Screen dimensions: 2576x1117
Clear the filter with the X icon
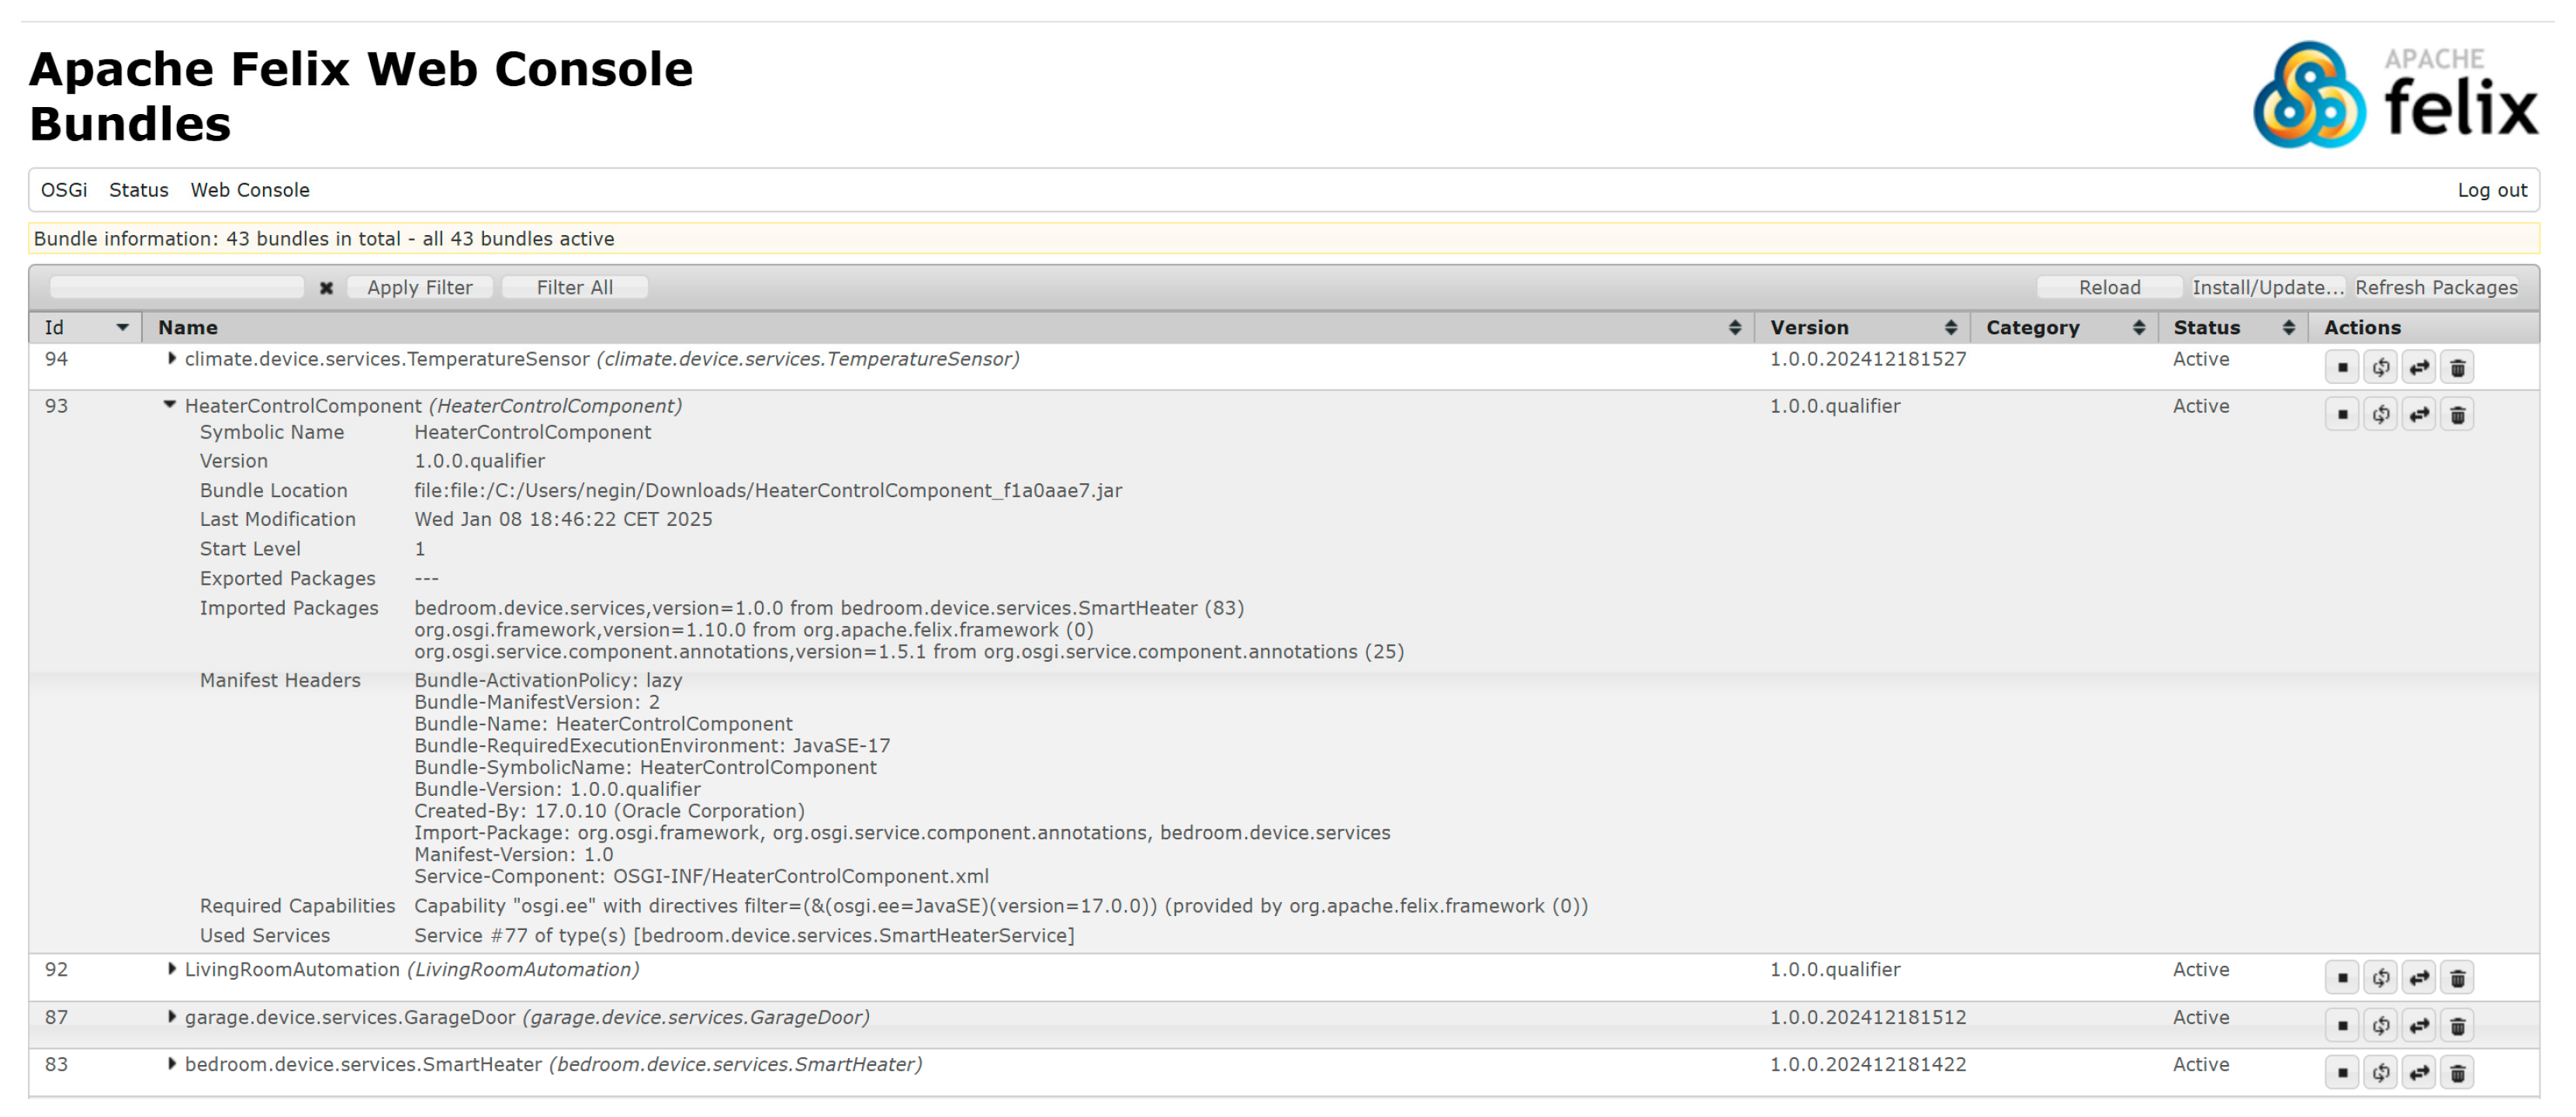pos(326,288)
